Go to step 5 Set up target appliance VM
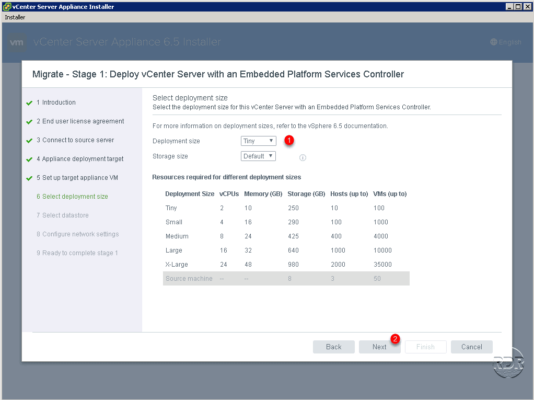534x400 pixels. 77,178
